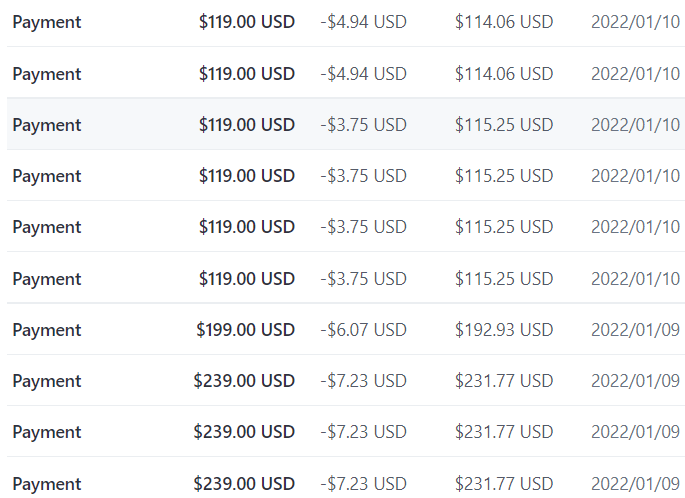Click Payment label in the topmost row
This screenshot has width=685, height=498.
(x=47, y=22)
